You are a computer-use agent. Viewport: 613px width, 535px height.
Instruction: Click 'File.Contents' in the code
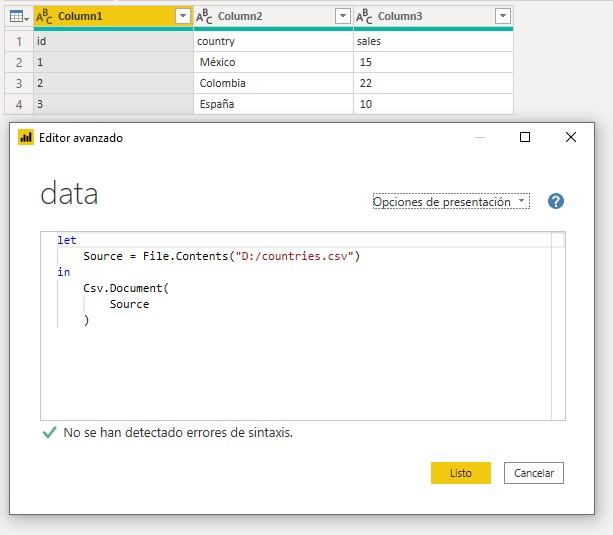click(x=185, y=256)
